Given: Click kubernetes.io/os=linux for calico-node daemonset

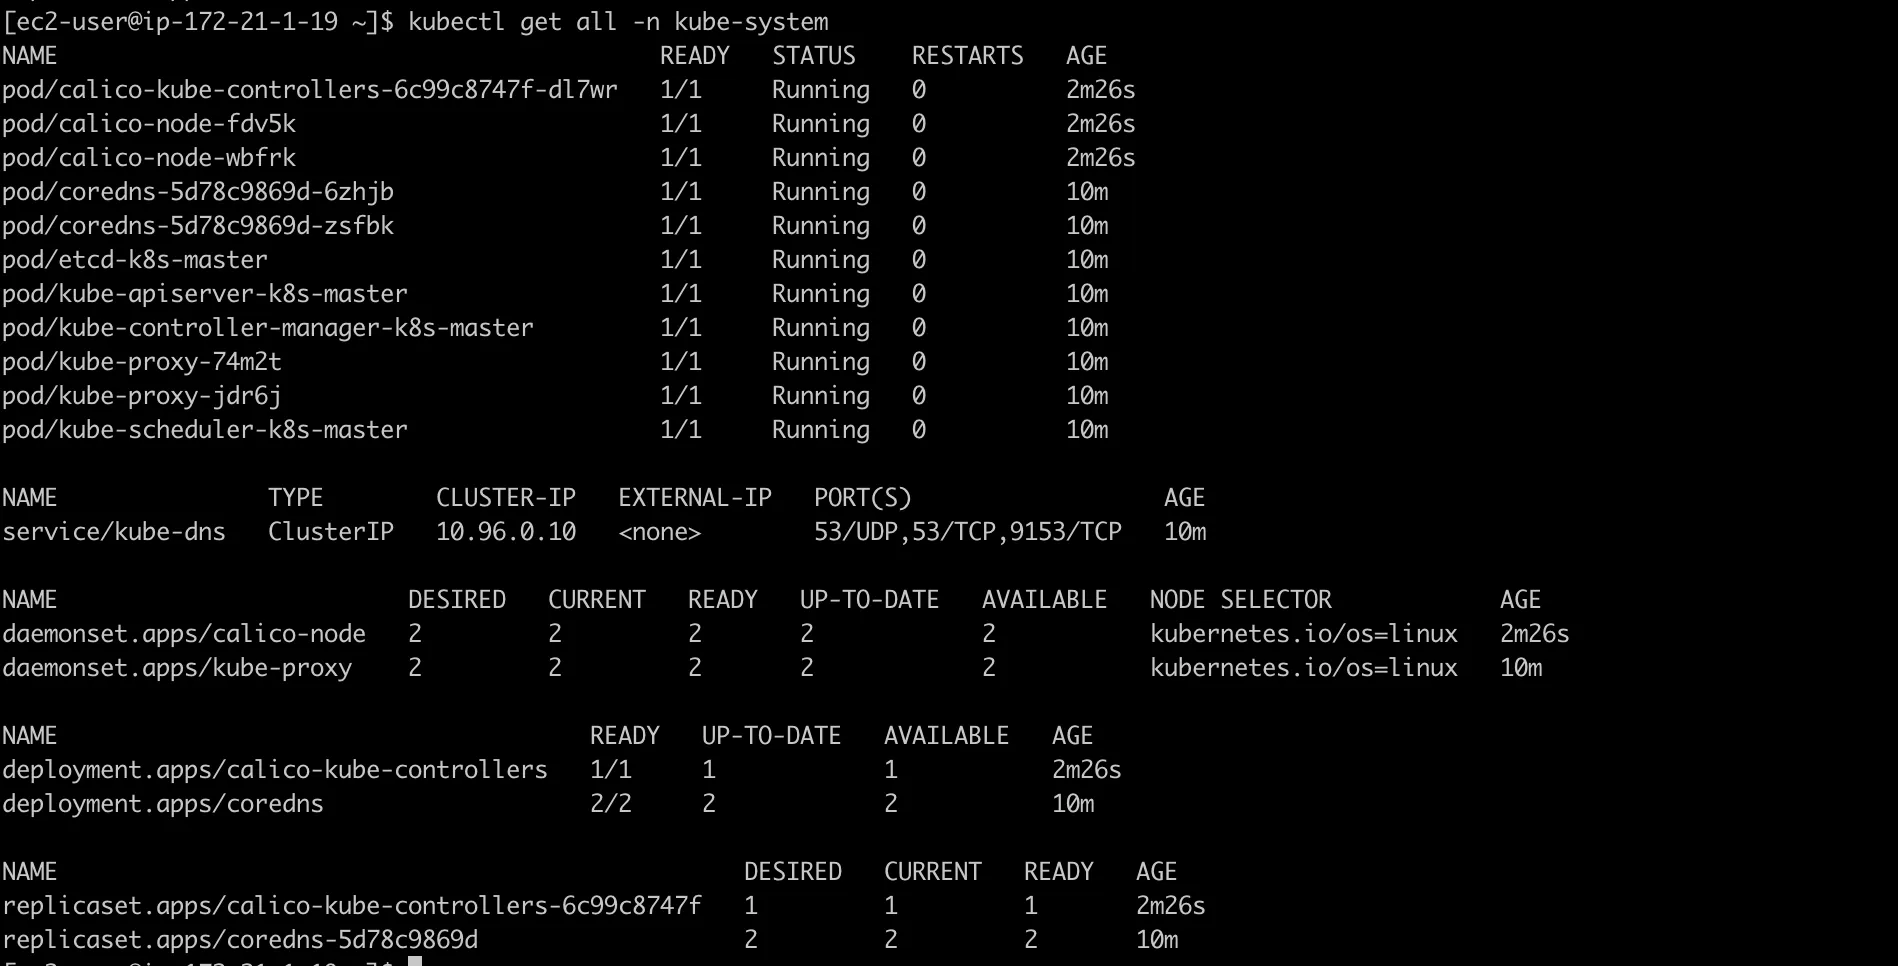Looking at the screenshot, I should [x=1304, y=634].
